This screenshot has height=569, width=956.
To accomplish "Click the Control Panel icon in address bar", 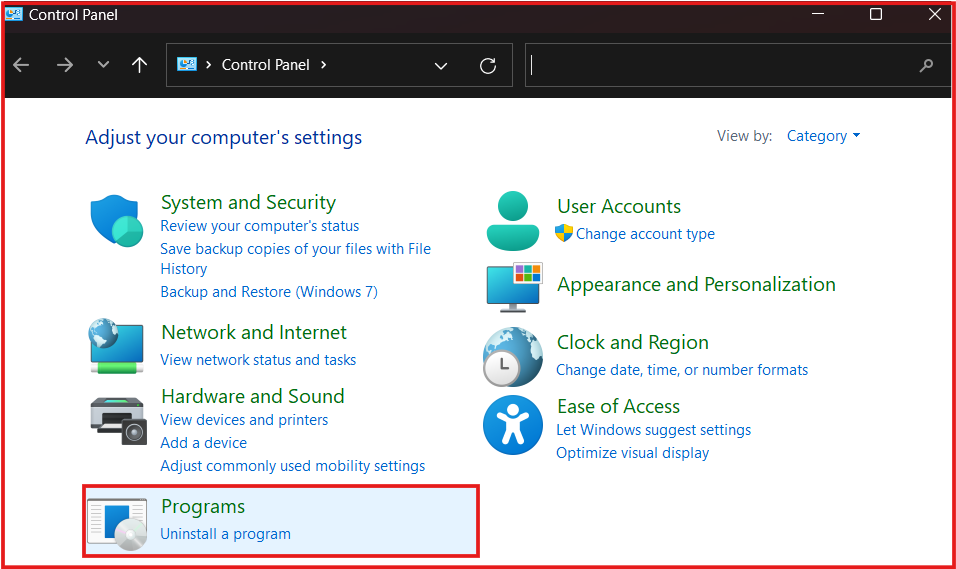I will pyautogui.click(x=187, y=64).
